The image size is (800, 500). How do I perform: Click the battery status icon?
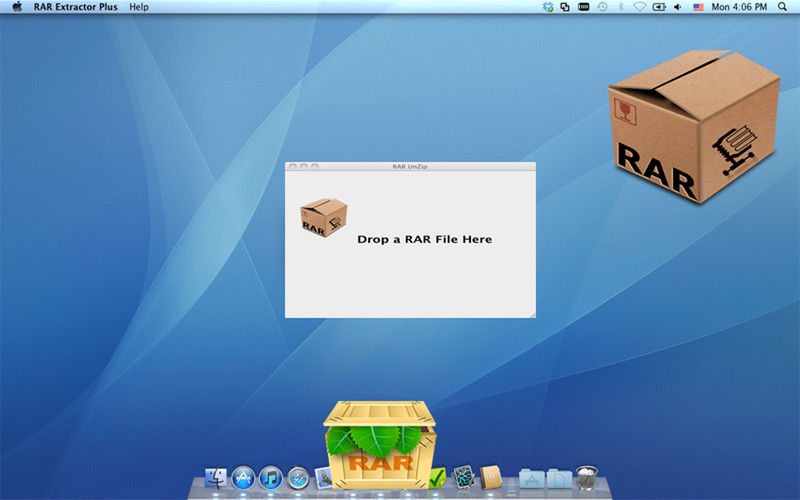tap(659, 7)
